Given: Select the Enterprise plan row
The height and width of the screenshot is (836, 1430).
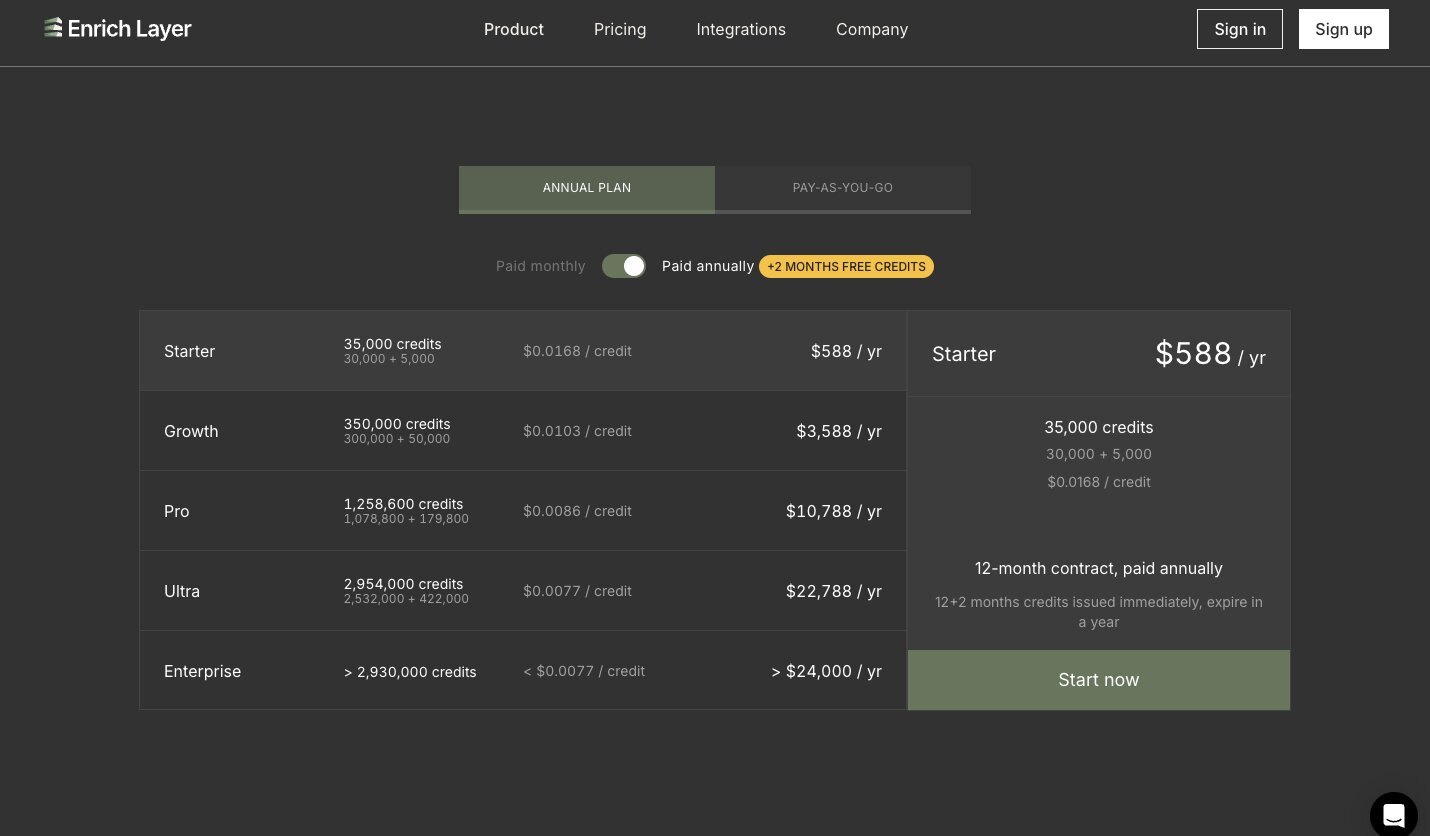Looking at the screenshot, I should [523, 671].
